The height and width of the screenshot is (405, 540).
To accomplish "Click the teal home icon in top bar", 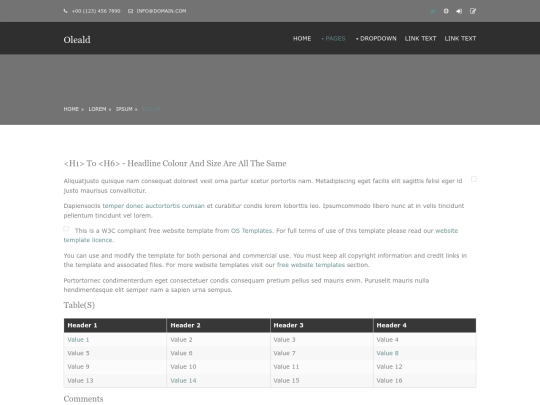I will [433, 11].
